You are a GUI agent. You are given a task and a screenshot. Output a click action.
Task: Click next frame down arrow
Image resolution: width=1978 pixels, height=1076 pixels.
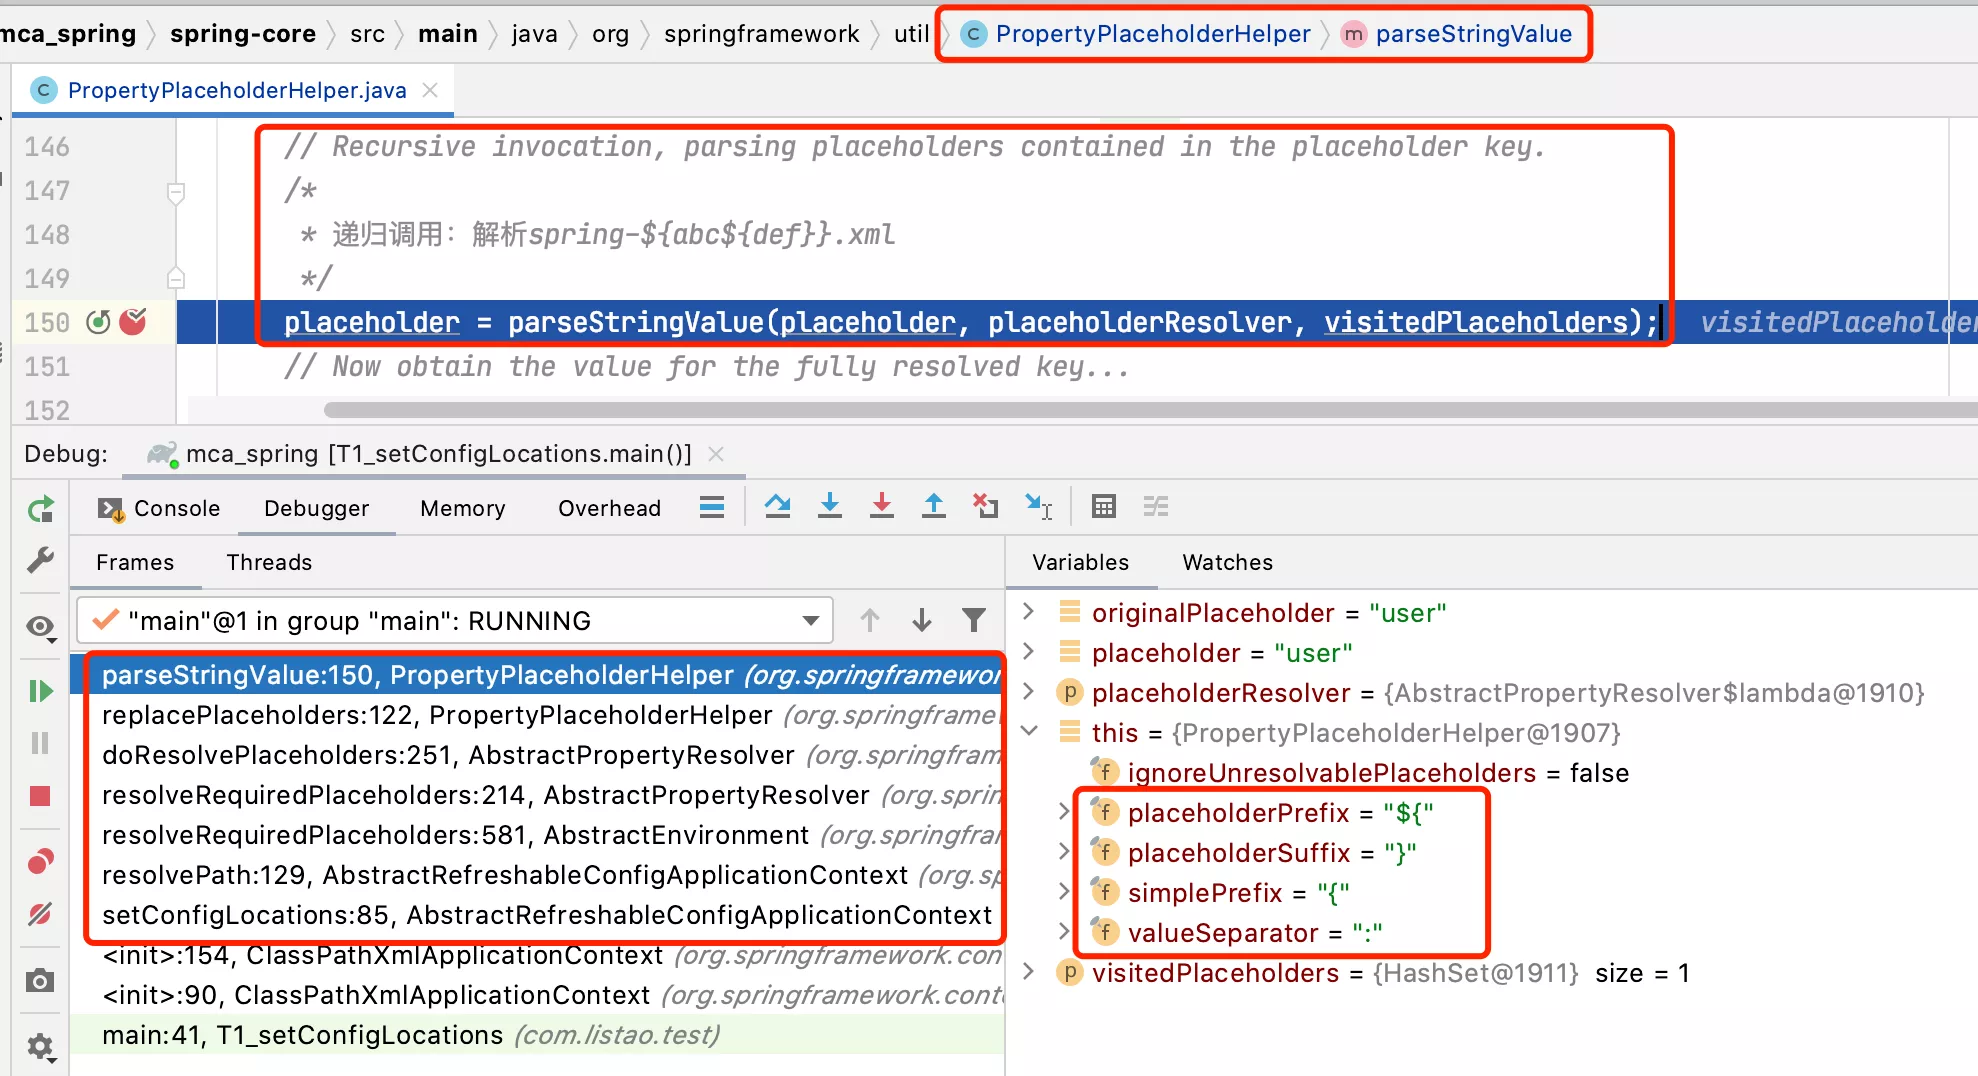[922, 621]
